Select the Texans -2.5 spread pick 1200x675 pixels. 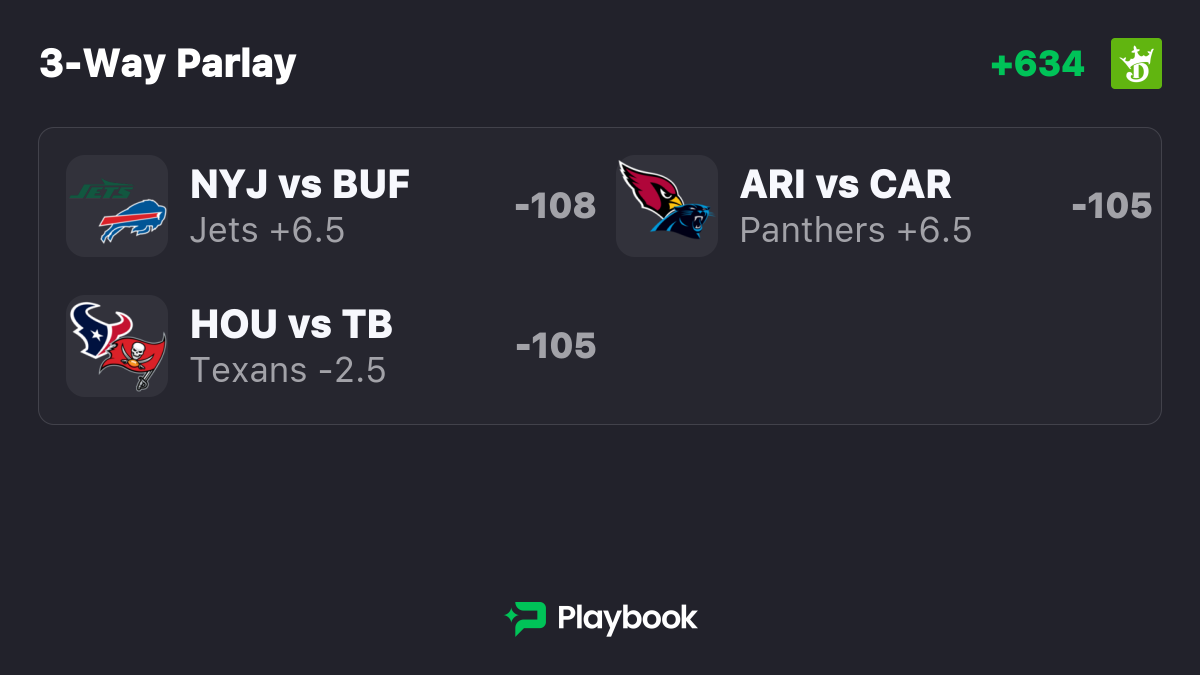tap(288, 371)
